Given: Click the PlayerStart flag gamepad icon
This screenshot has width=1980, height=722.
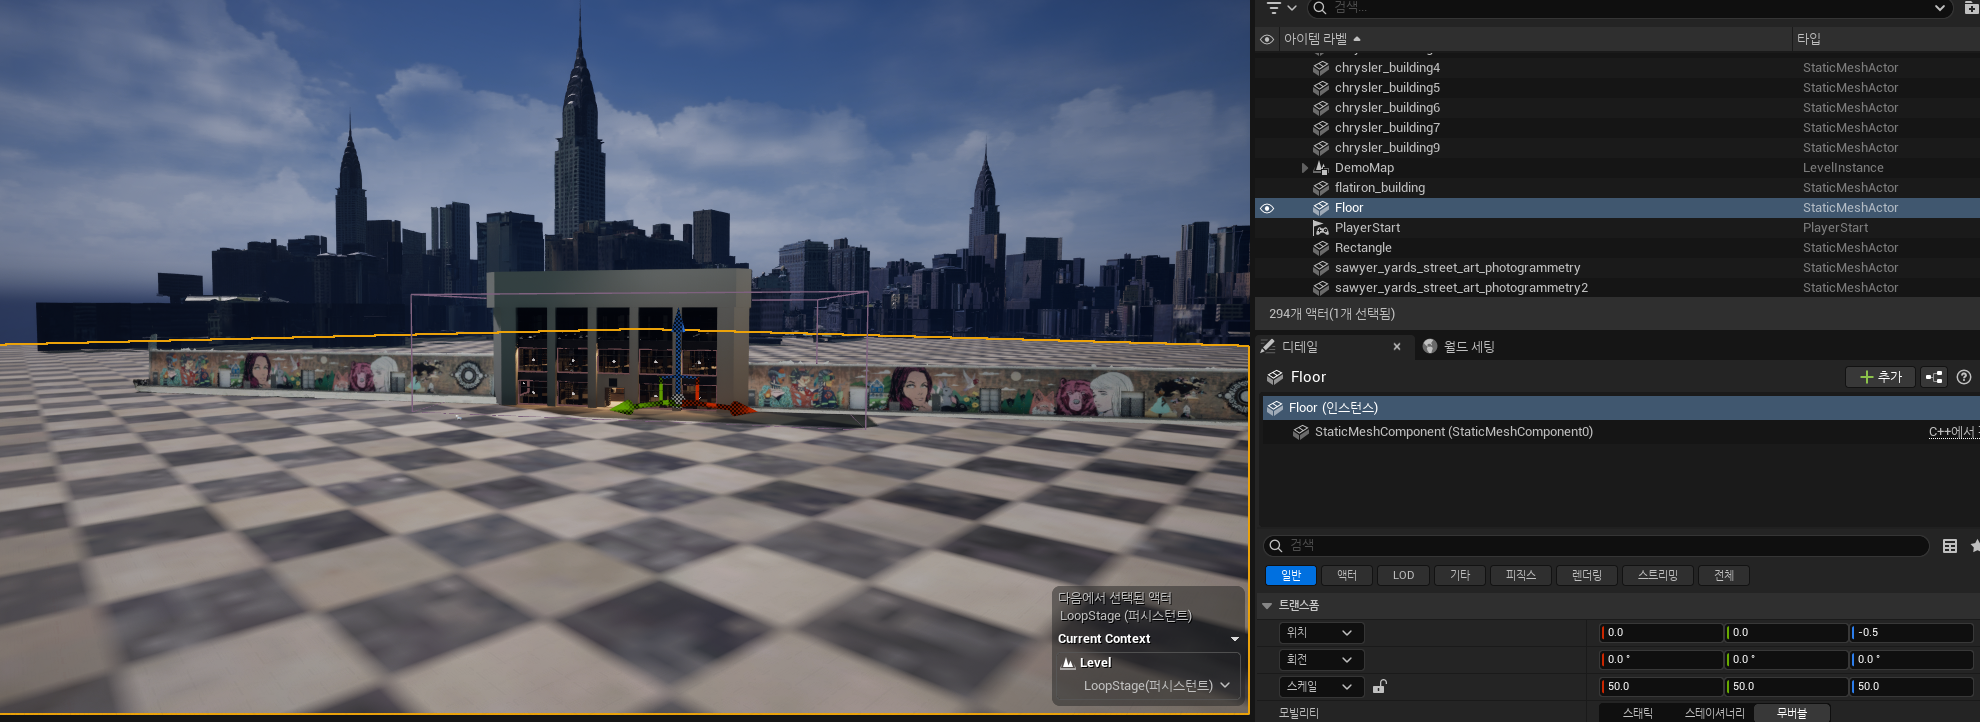Looking at the screenshot, I should coord(1321,228).
